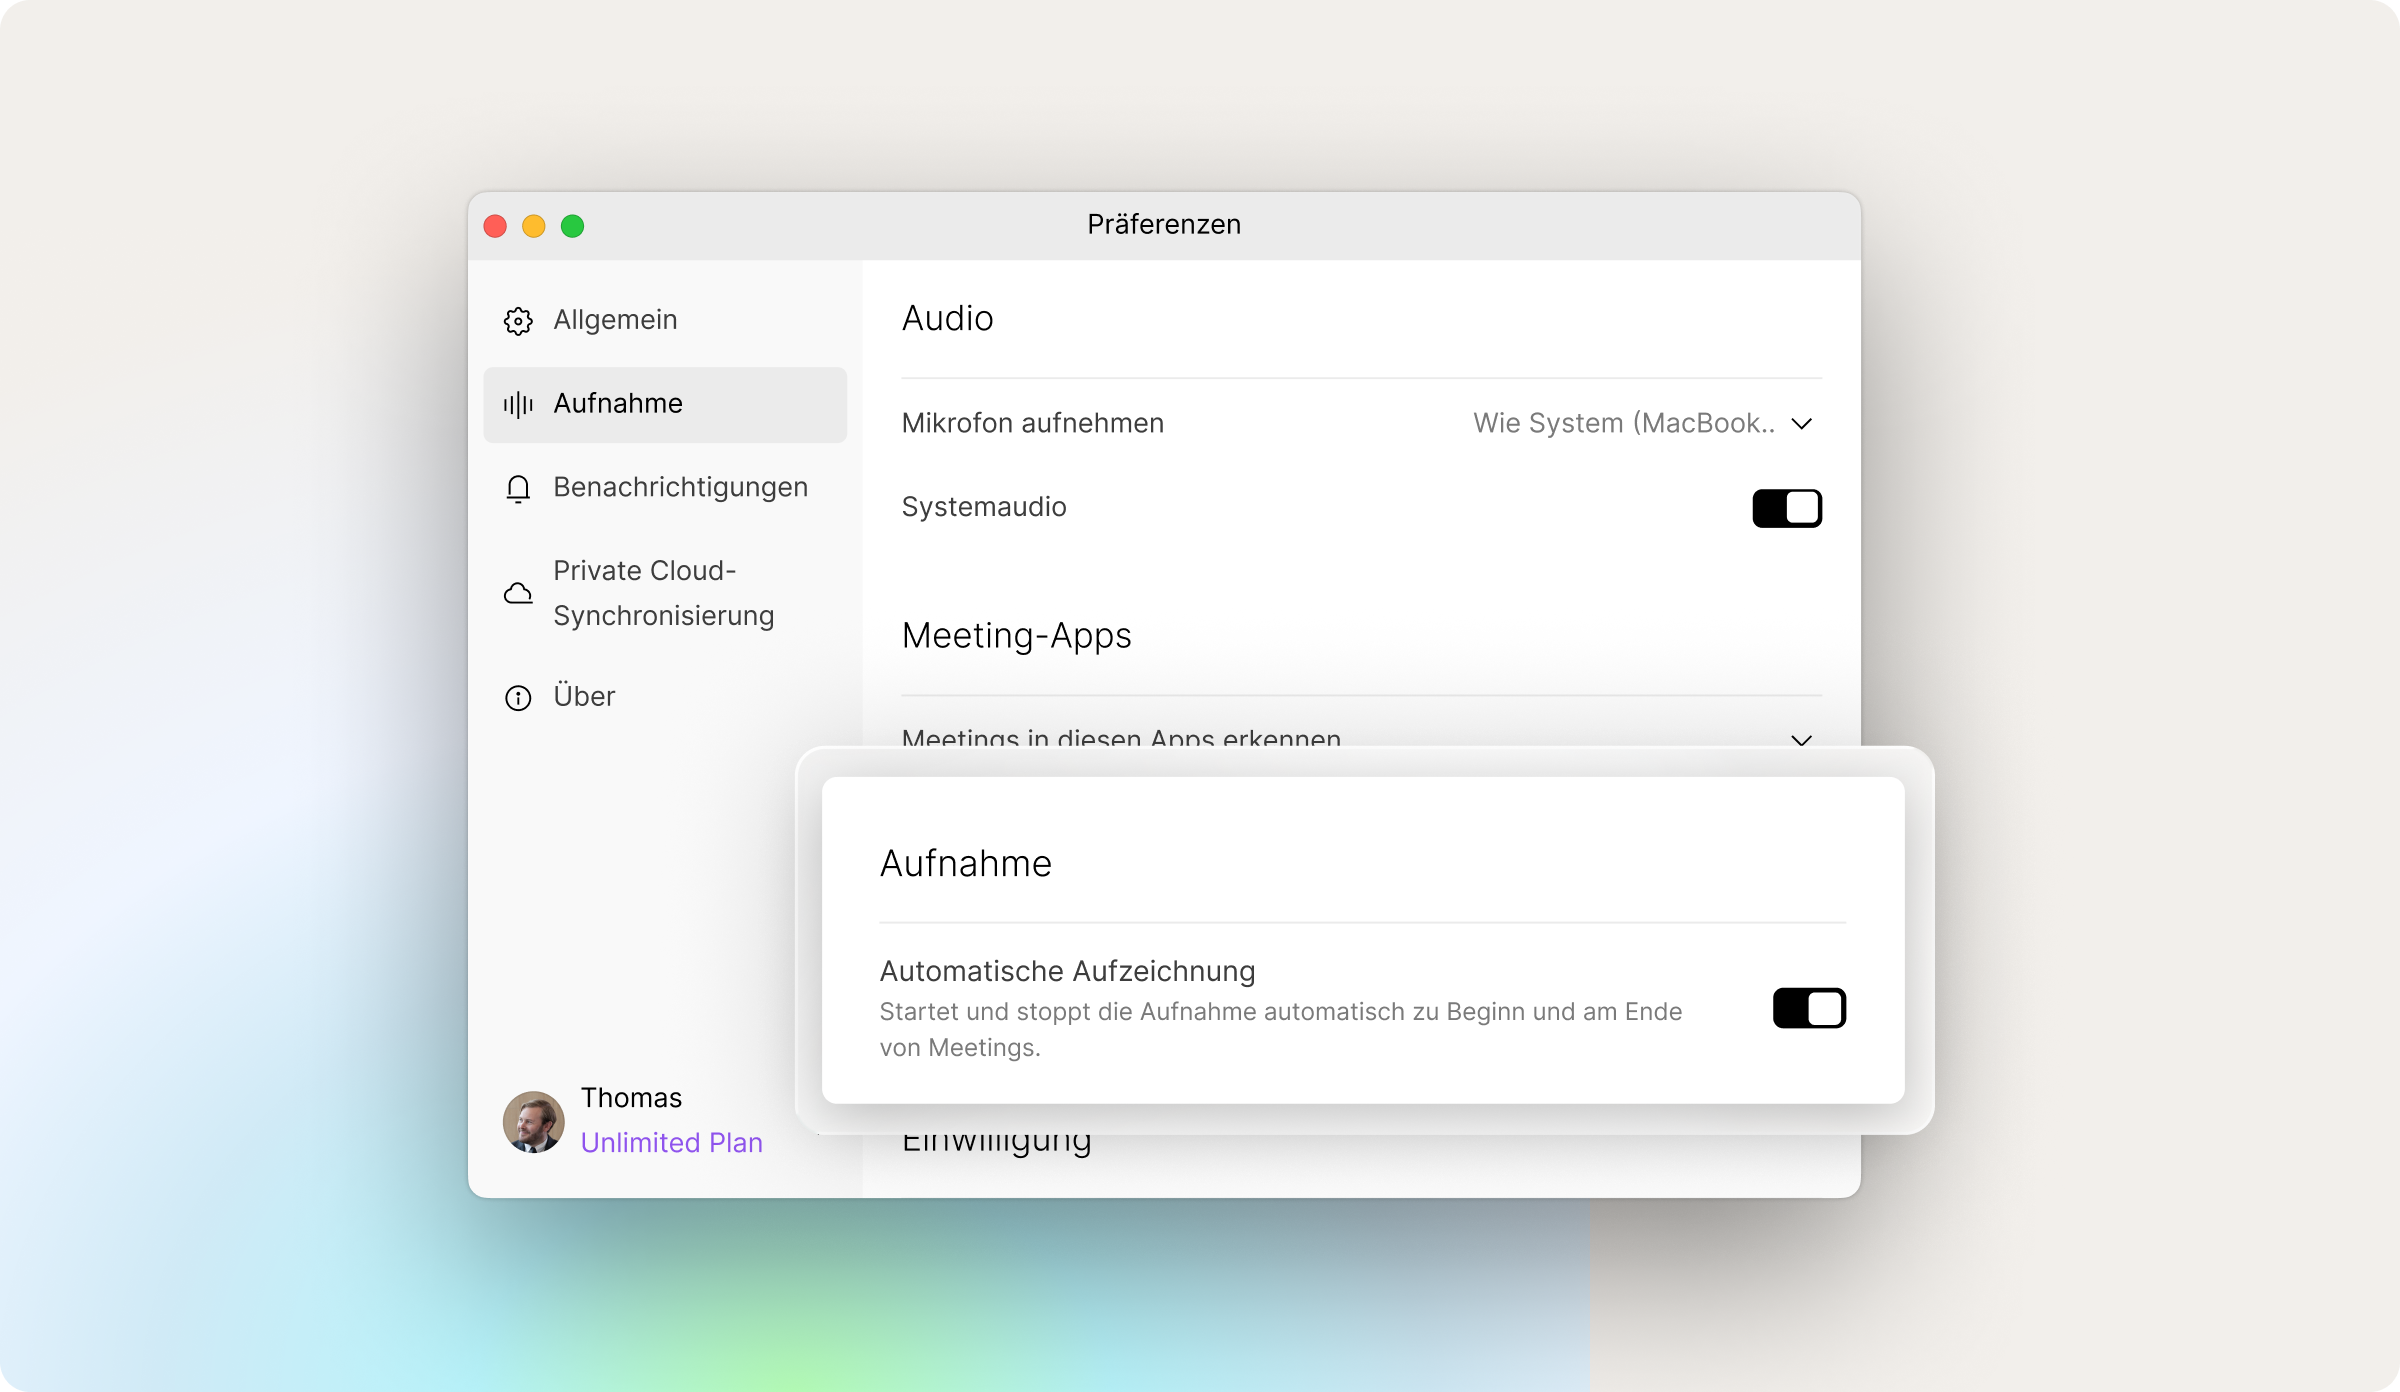Click the red close window button
The width and height of the screenshot is (2400, 1392).
[495, 226]
